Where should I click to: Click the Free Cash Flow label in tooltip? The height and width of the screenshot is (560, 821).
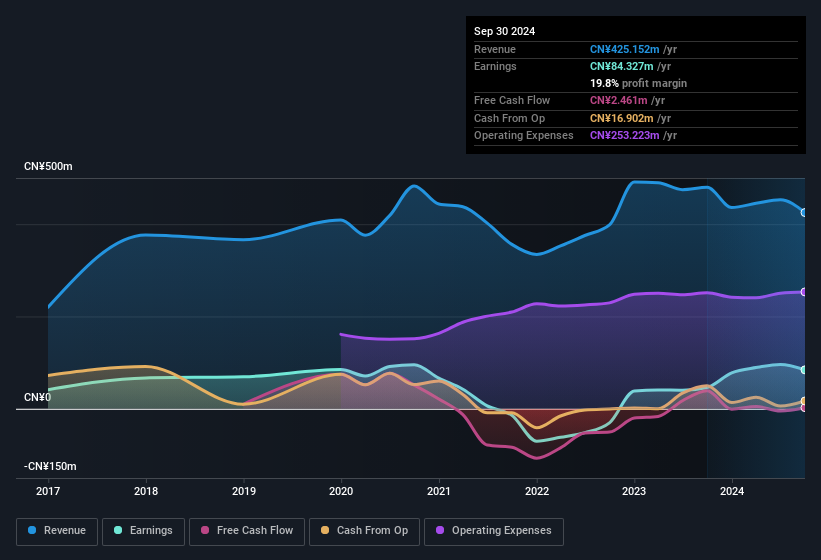click(x=512, y=100)
